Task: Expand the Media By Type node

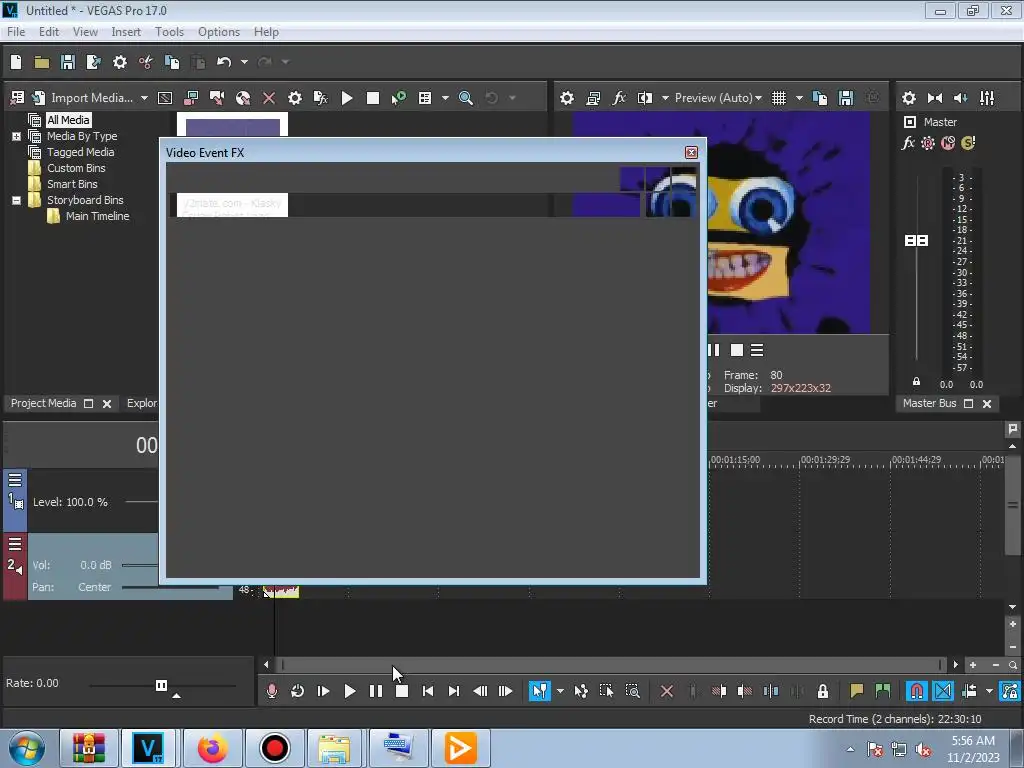Action: pyautogui.click(x=16, y=136)
